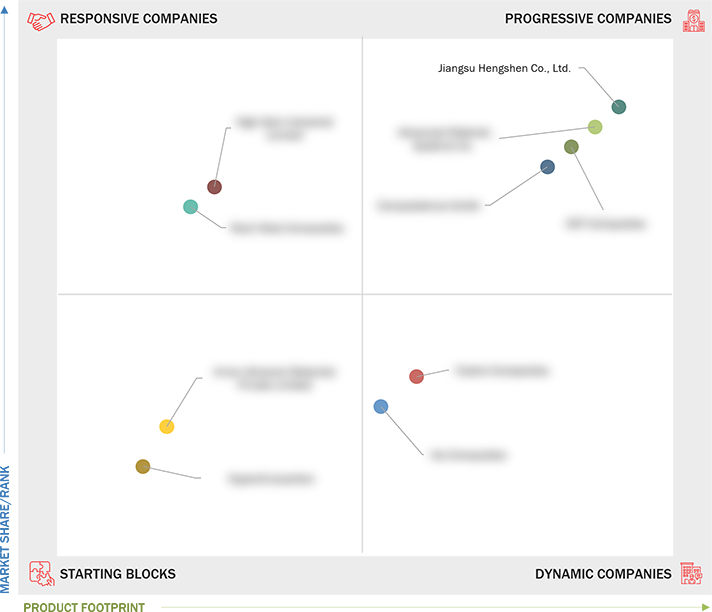Click the Dynamic Companies icon
This screenshot has width=712, height=612.
692,573
